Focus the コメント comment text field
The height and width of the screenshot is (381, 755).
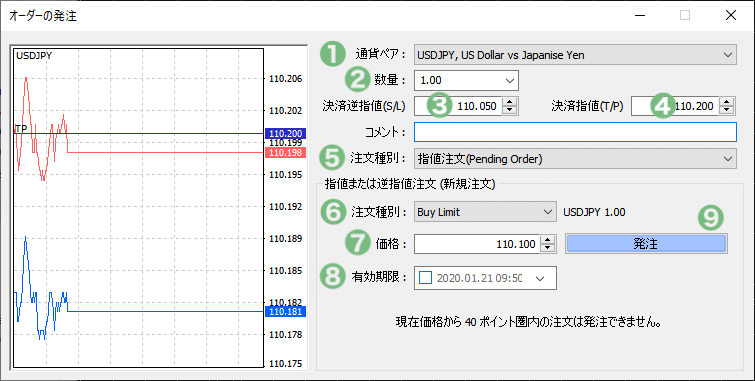pos(575,132)
